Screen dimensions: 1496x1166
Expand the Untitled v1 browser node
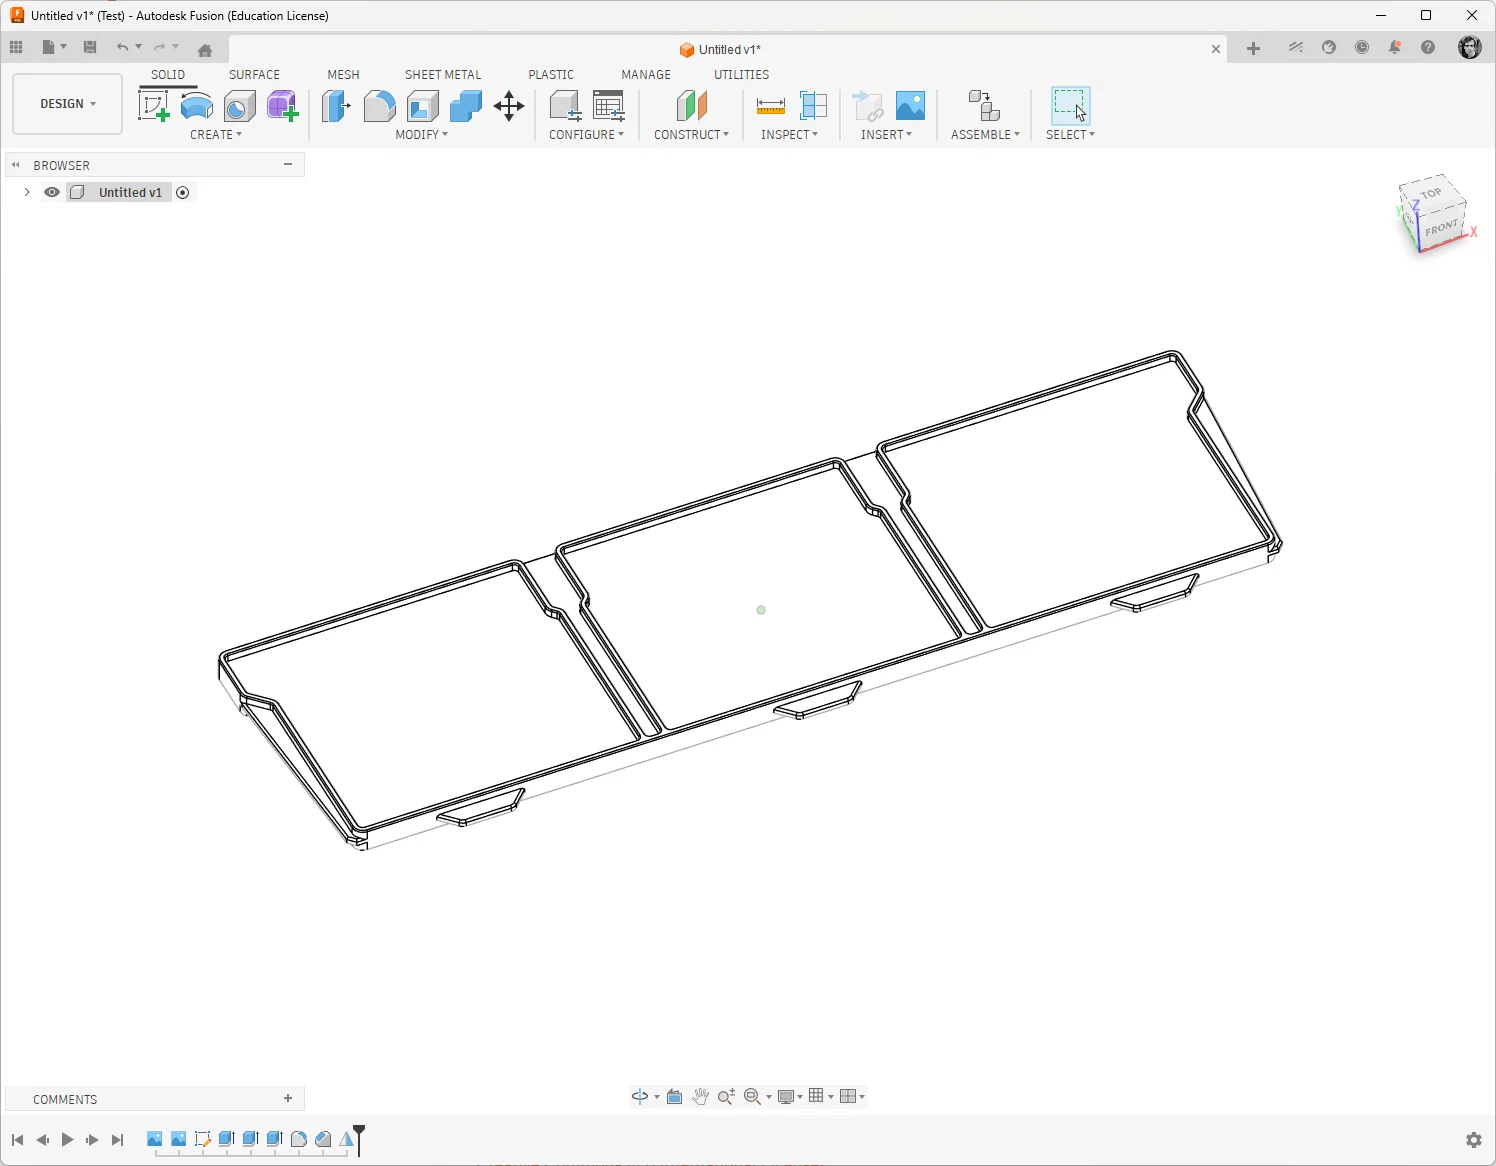coord(26,192)
